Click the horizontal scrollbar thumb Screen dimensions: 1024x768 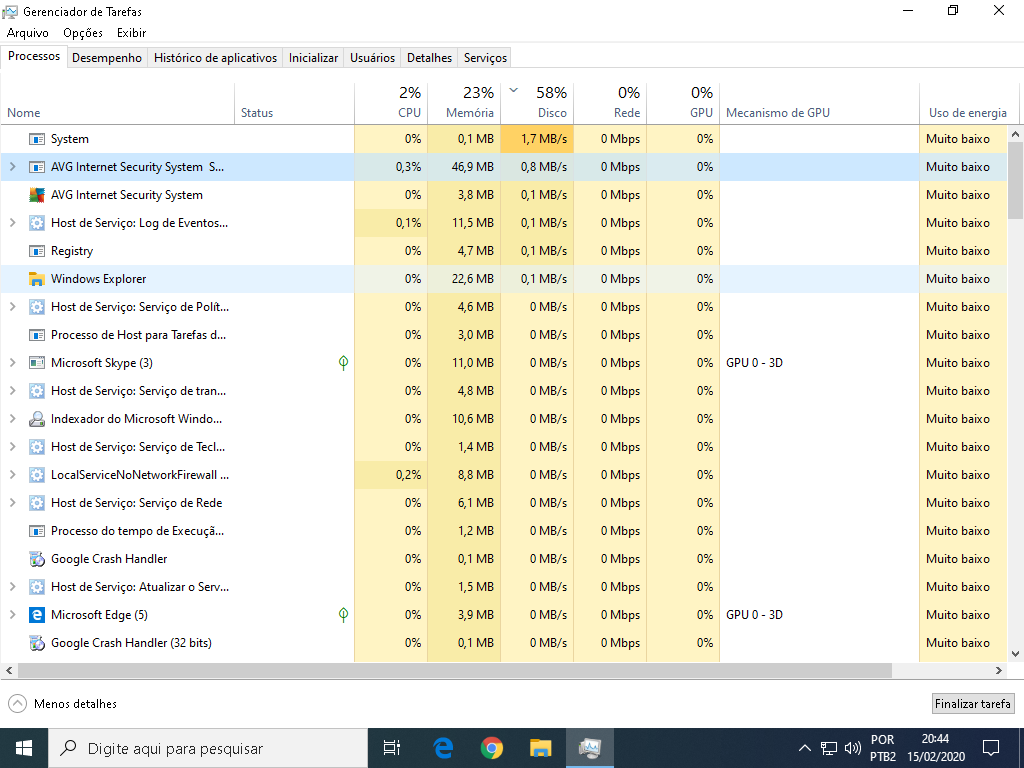454,670
